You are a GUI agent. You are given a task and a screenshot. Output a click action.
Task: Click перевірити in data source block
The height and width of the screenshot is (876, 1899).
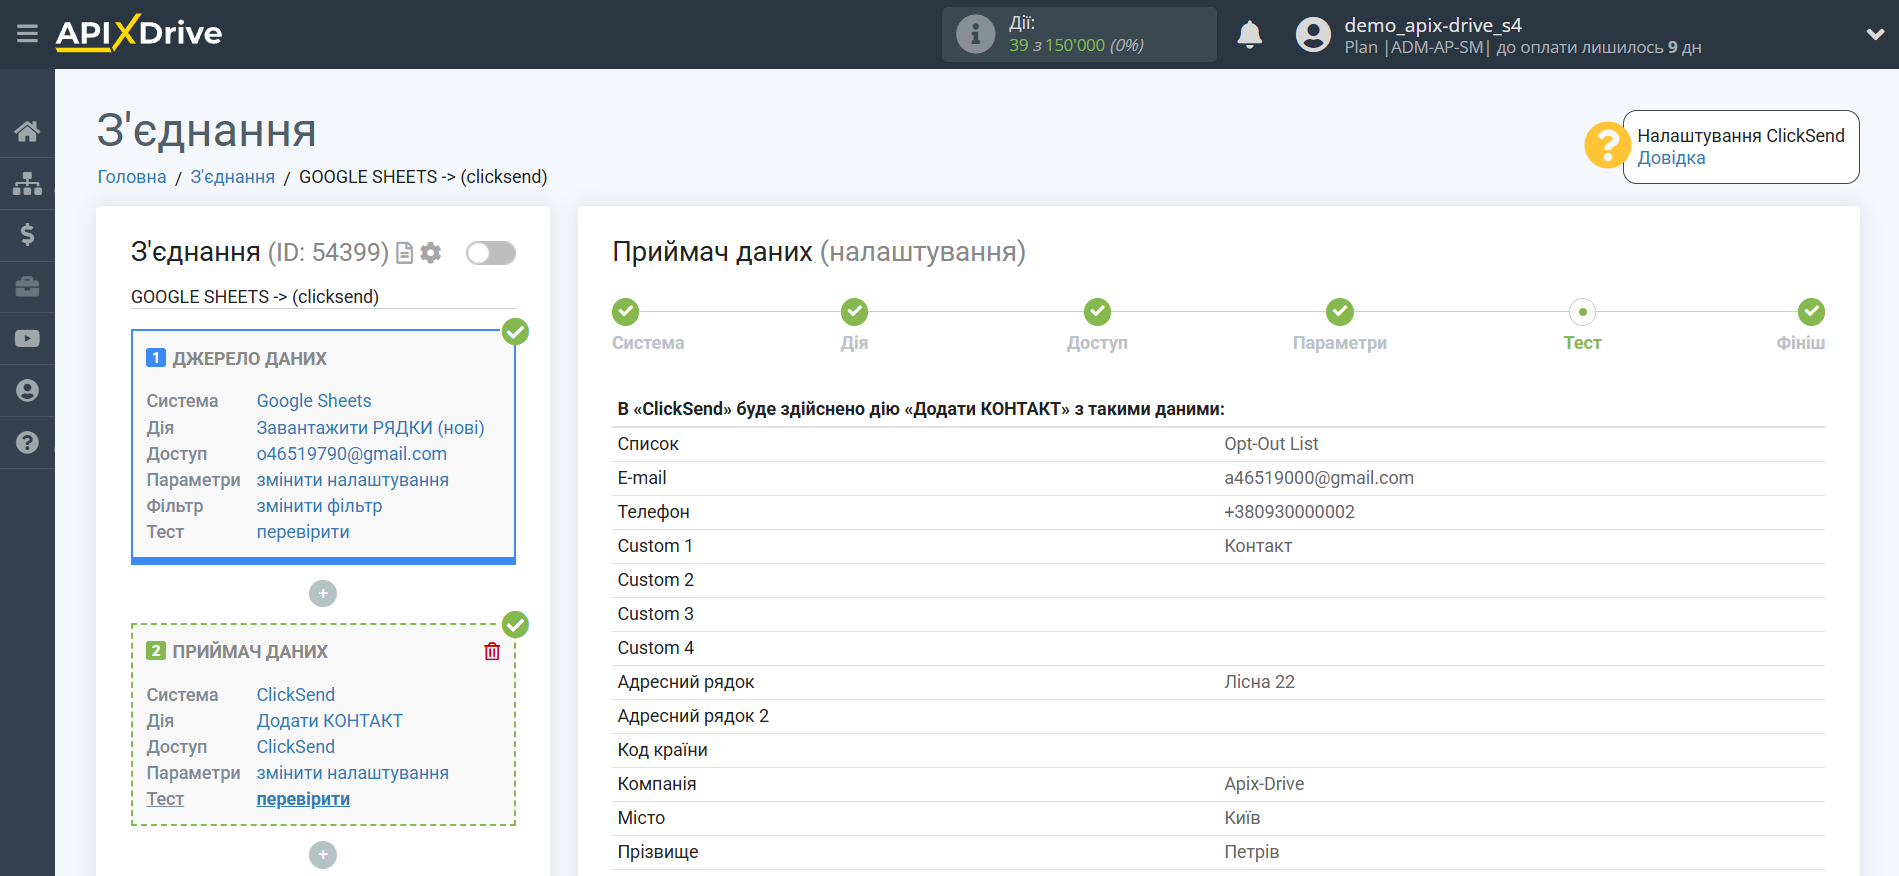click(303, 532)
